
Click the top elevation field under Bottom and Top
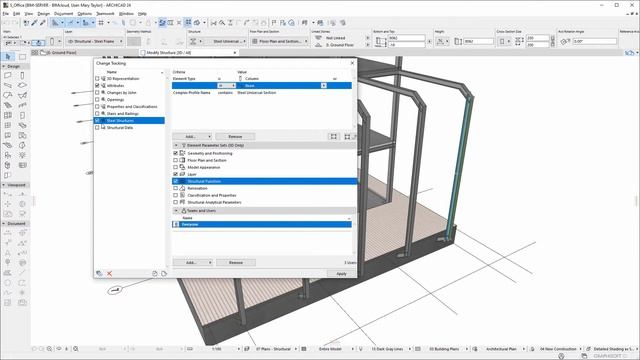407,38
